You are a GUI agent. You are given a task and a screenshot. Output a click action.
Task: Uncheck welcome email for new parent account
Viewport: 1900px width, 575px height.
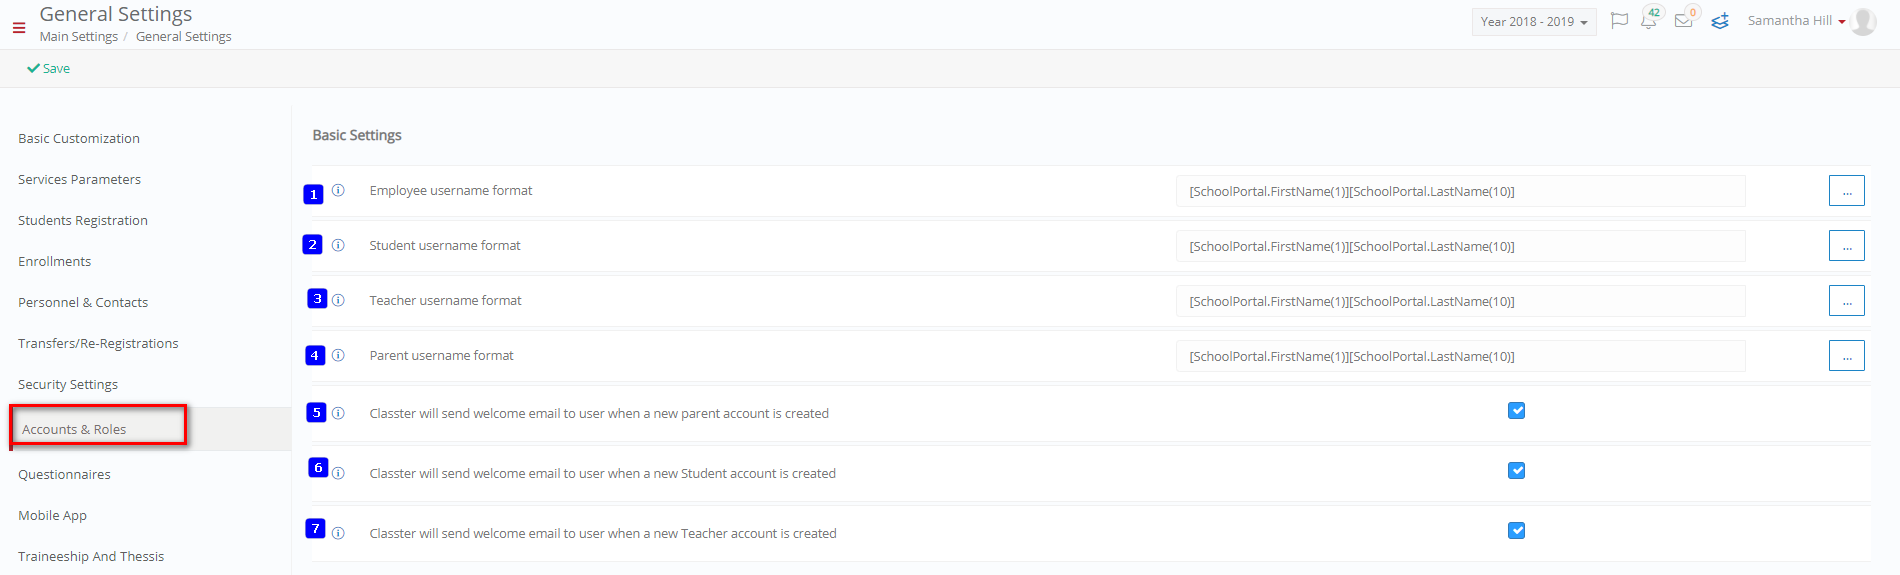pos(1516,410)
